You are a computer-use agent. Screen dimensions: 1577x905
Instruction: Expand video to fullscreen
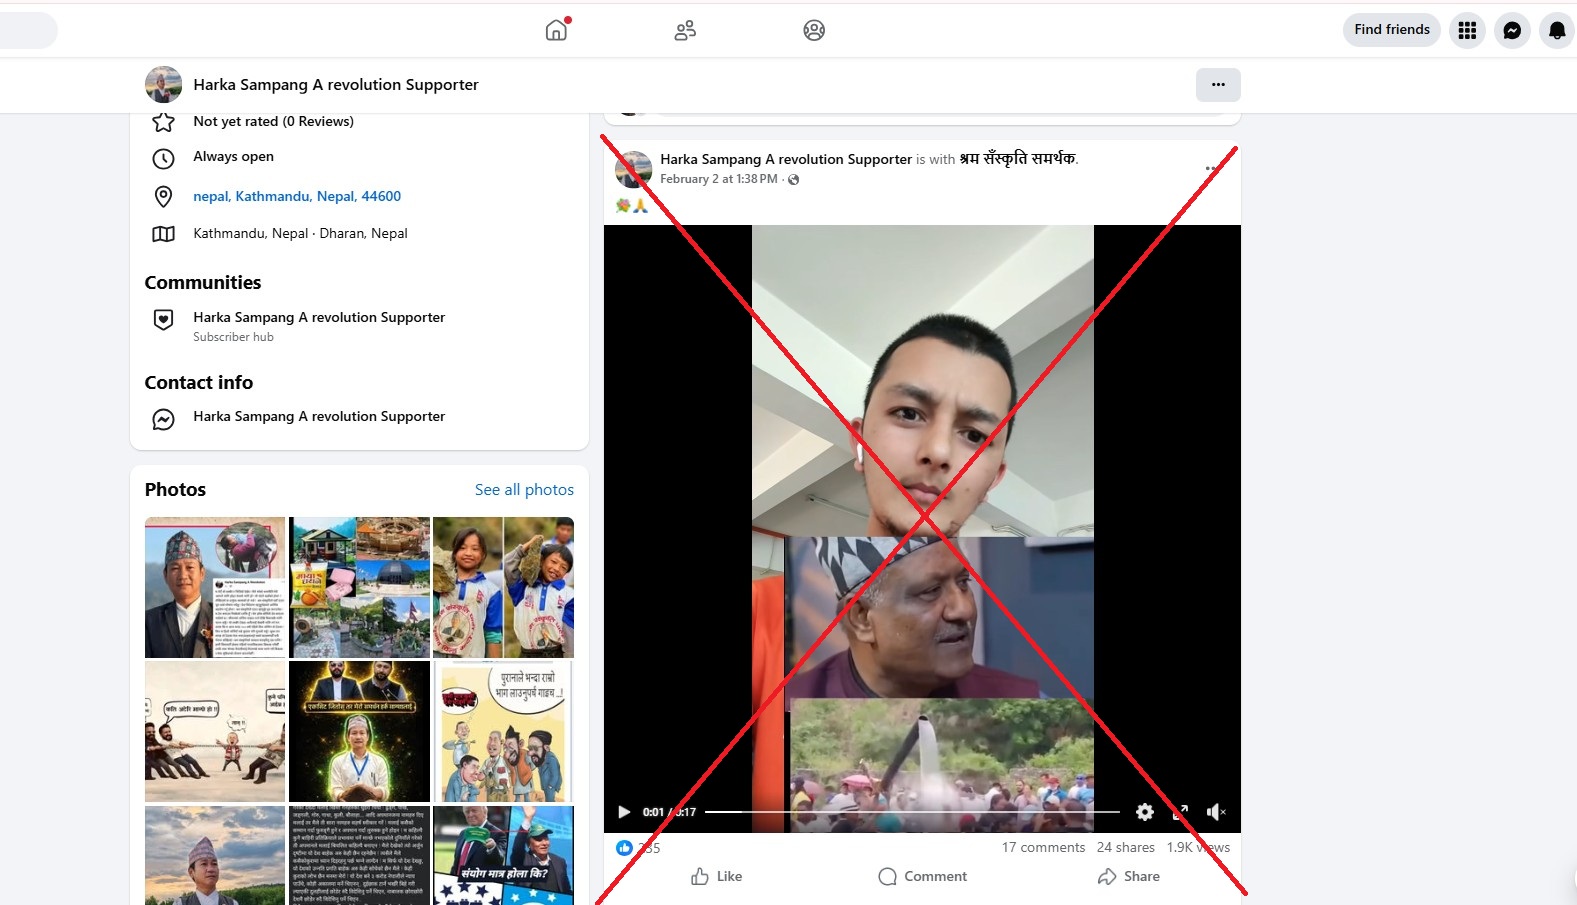point(1180,812)
